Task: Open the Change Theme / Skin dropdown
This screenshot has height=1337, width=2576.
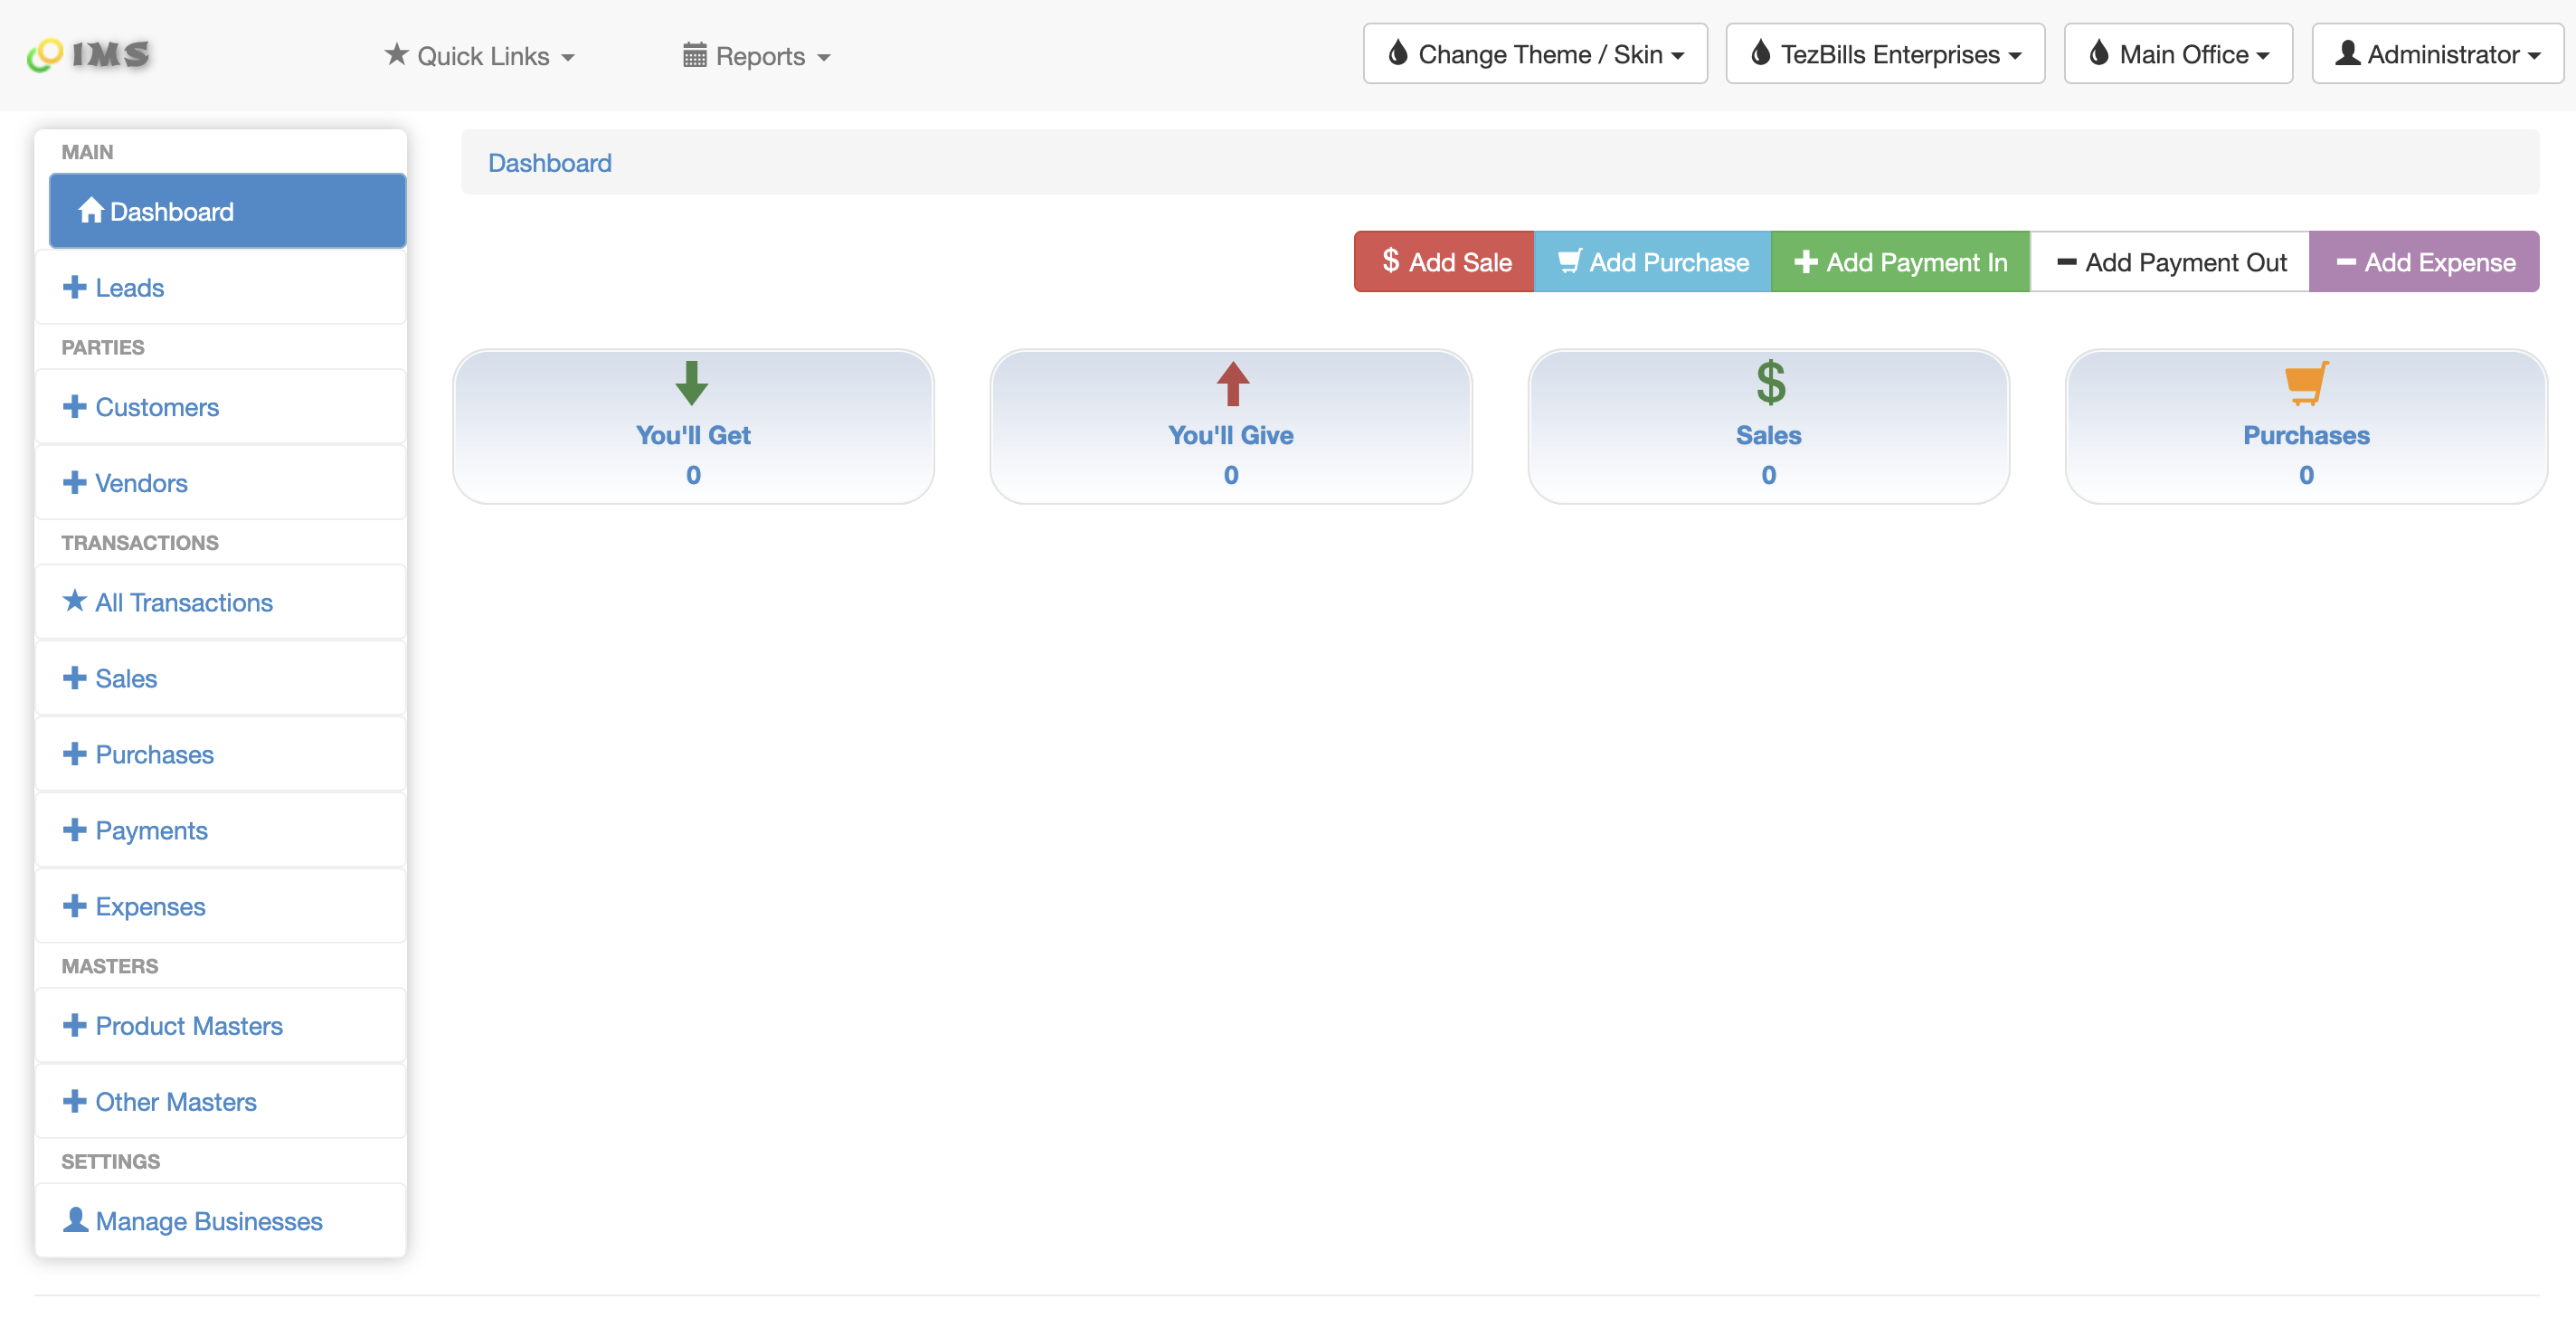Action: pos(1535,54)
